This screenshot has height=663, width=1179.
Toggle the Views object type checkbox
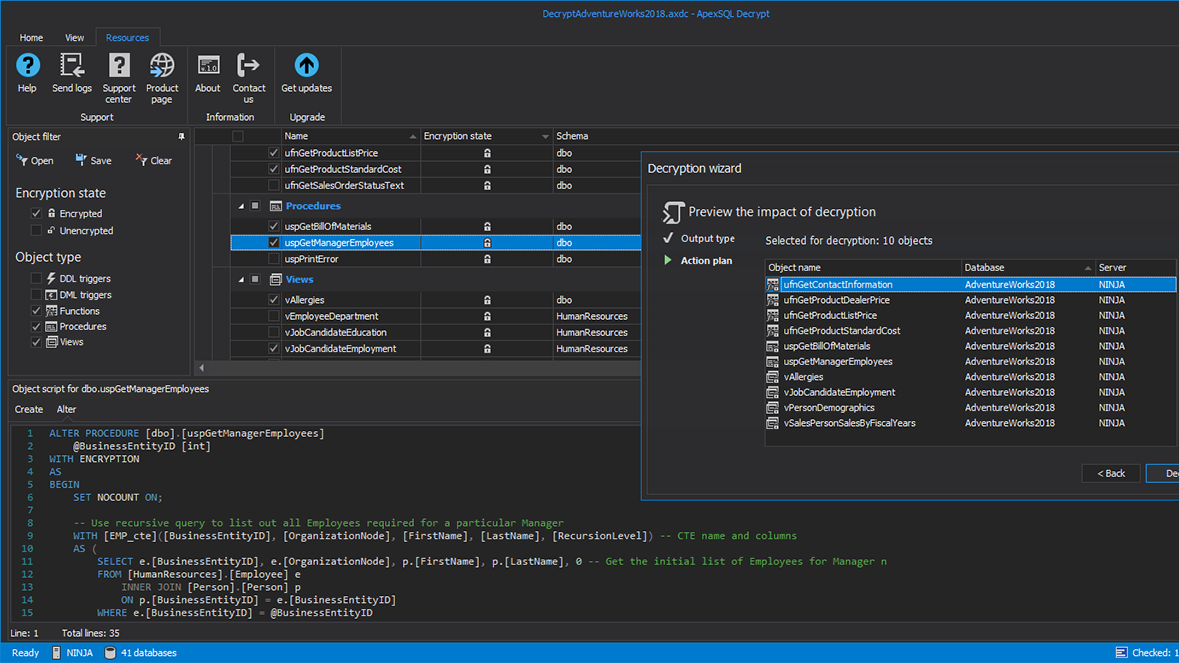click(x=36, y=342)
